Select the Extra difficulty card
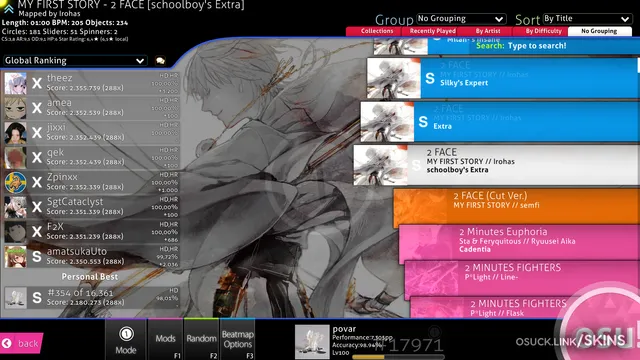 coord(500,122)
